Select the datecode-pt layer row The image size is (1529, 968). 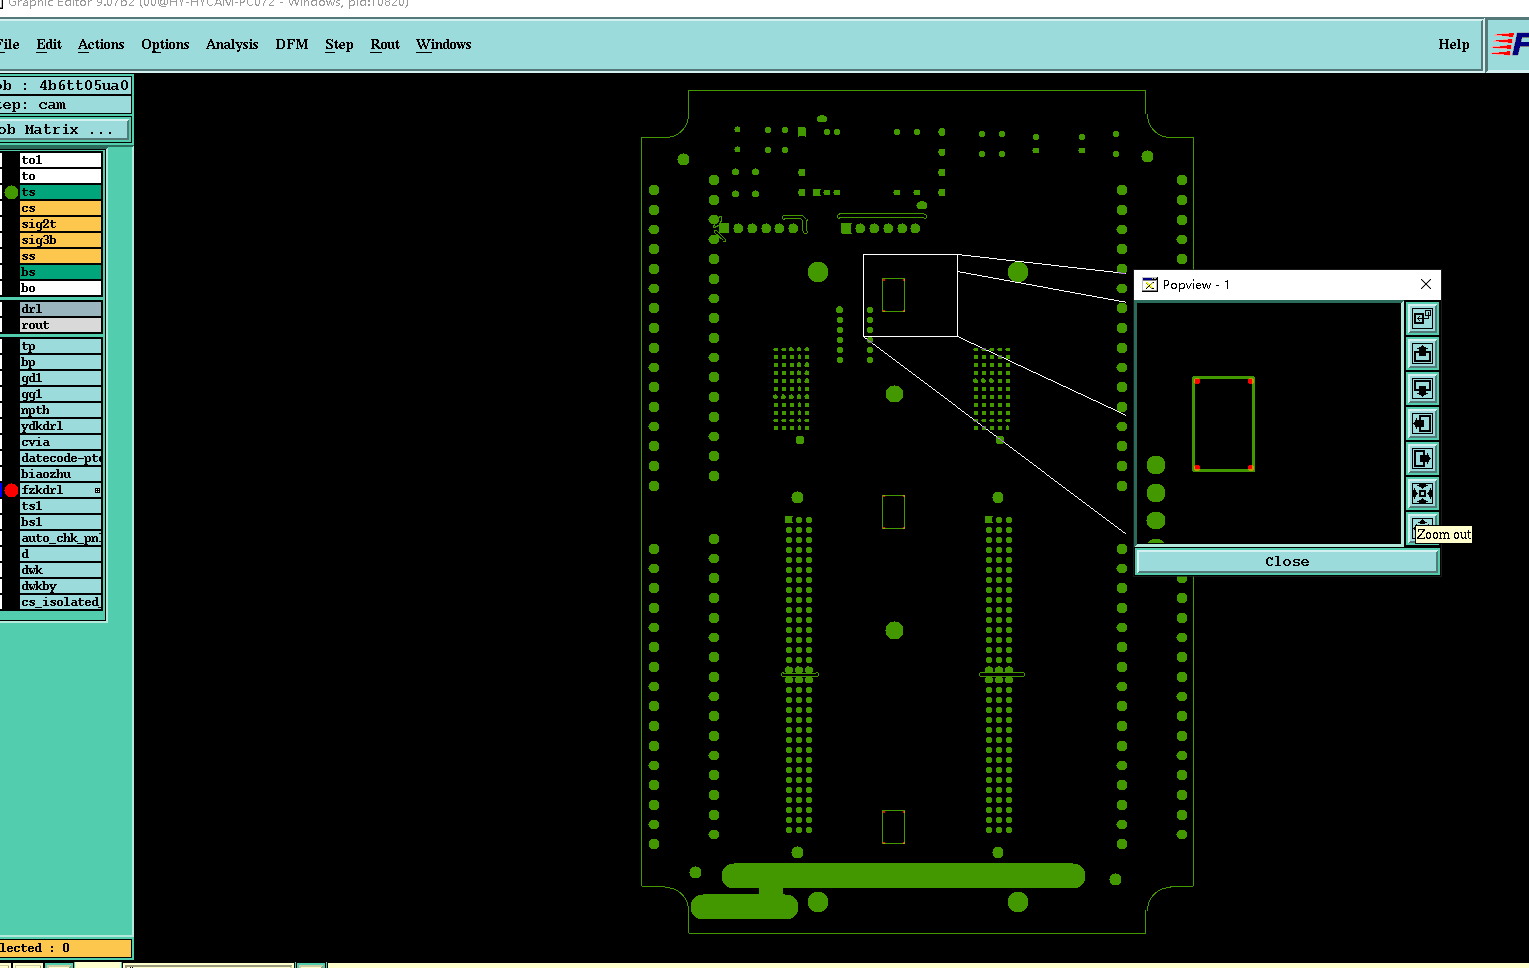61,458
